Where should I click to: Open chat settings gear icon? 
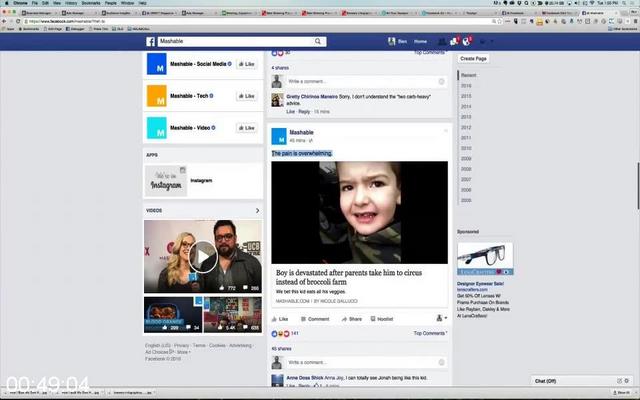pos(627,381)
